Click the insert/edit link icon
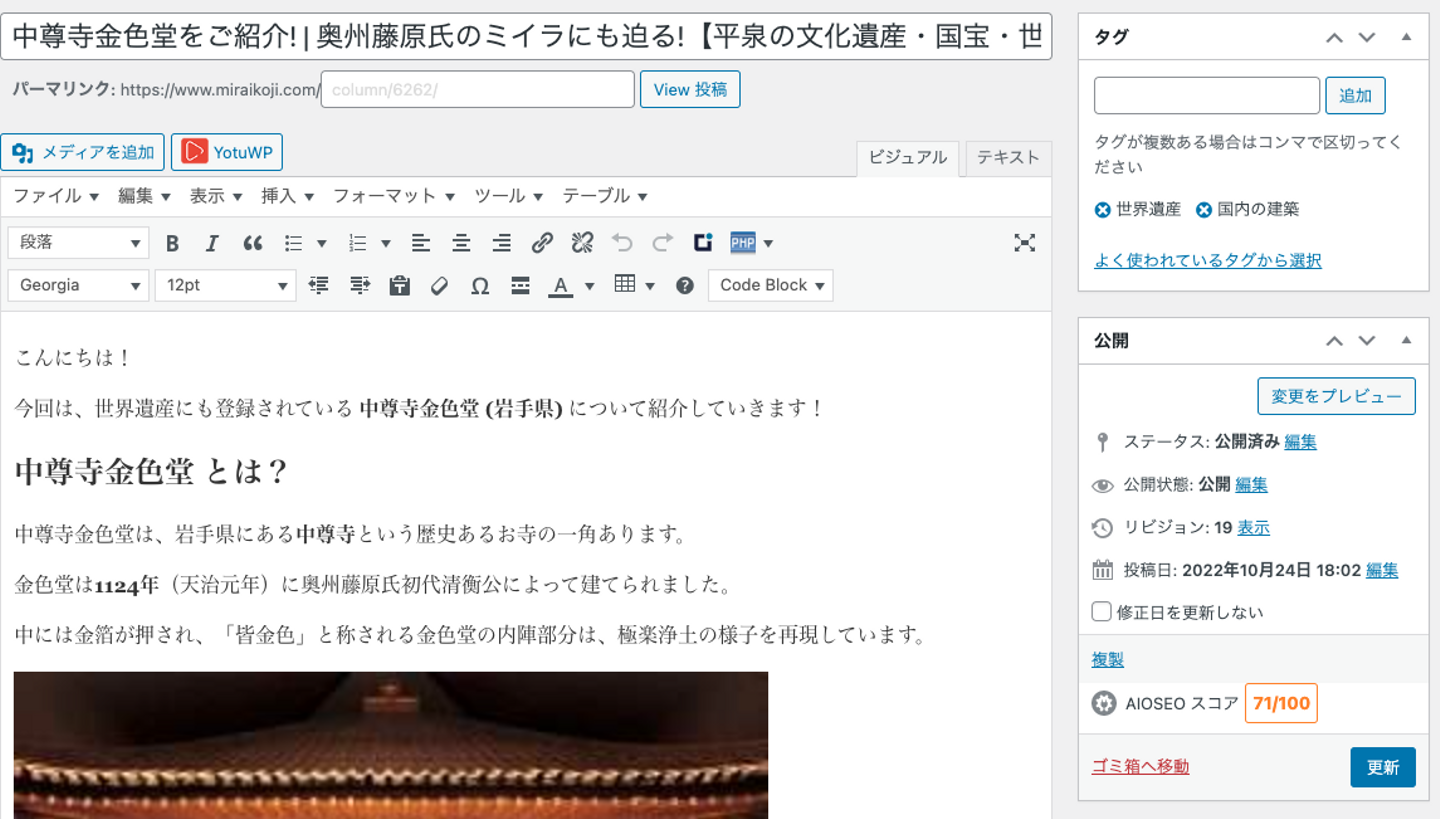 [542, 243]
